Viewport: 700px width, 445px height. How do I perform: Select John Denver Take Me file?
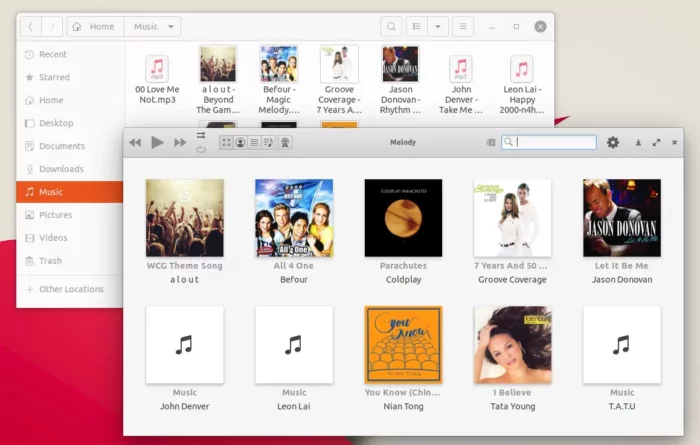coord(461,85)
